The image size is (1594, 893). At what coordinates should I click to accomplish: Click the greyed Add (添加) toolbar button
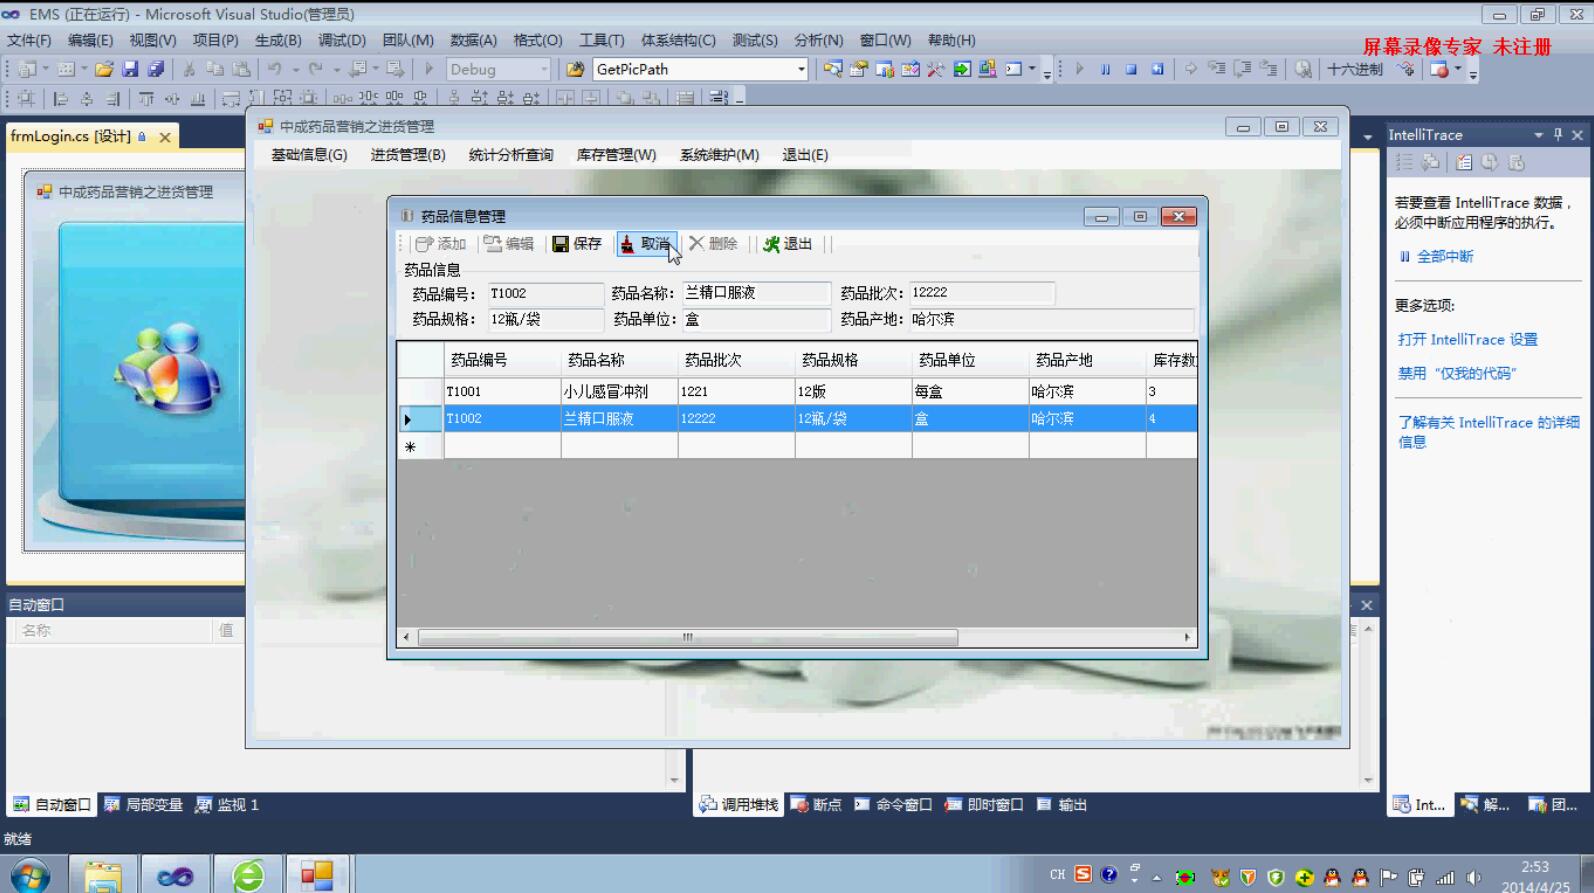click(441, 244)
